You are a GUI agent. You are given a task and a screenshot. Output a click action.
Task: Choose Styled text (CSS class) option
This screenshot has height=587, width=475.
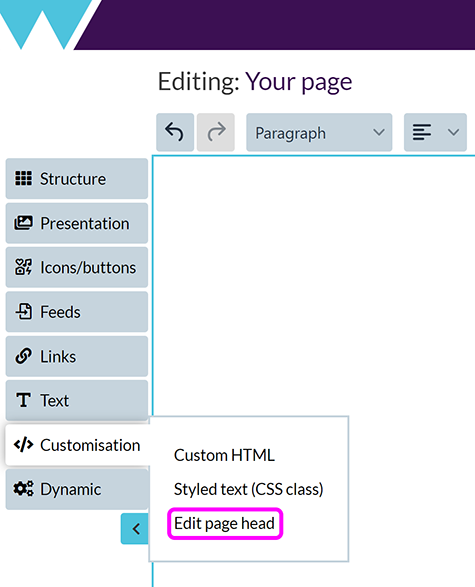point(249,489)
